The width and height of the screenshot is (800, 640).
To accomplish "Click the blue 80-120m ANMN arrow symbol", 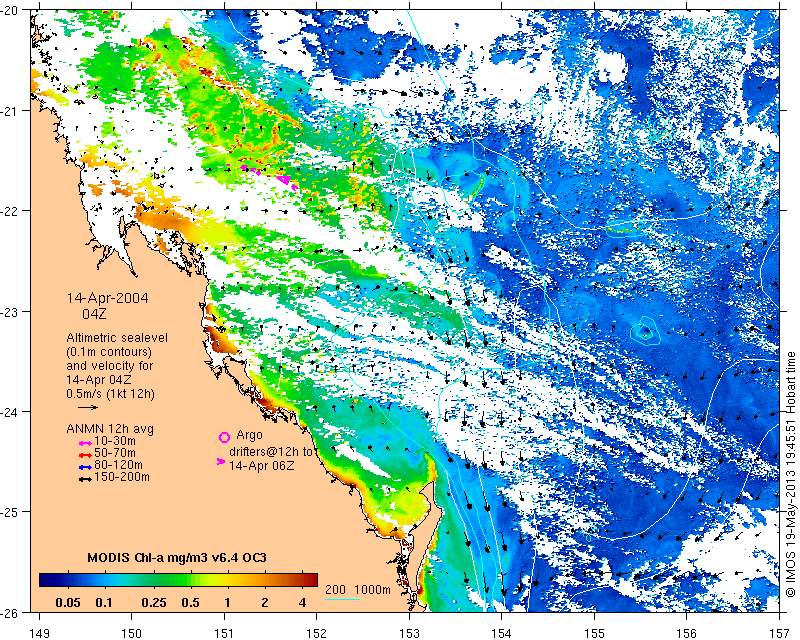I will coord(85,467).
